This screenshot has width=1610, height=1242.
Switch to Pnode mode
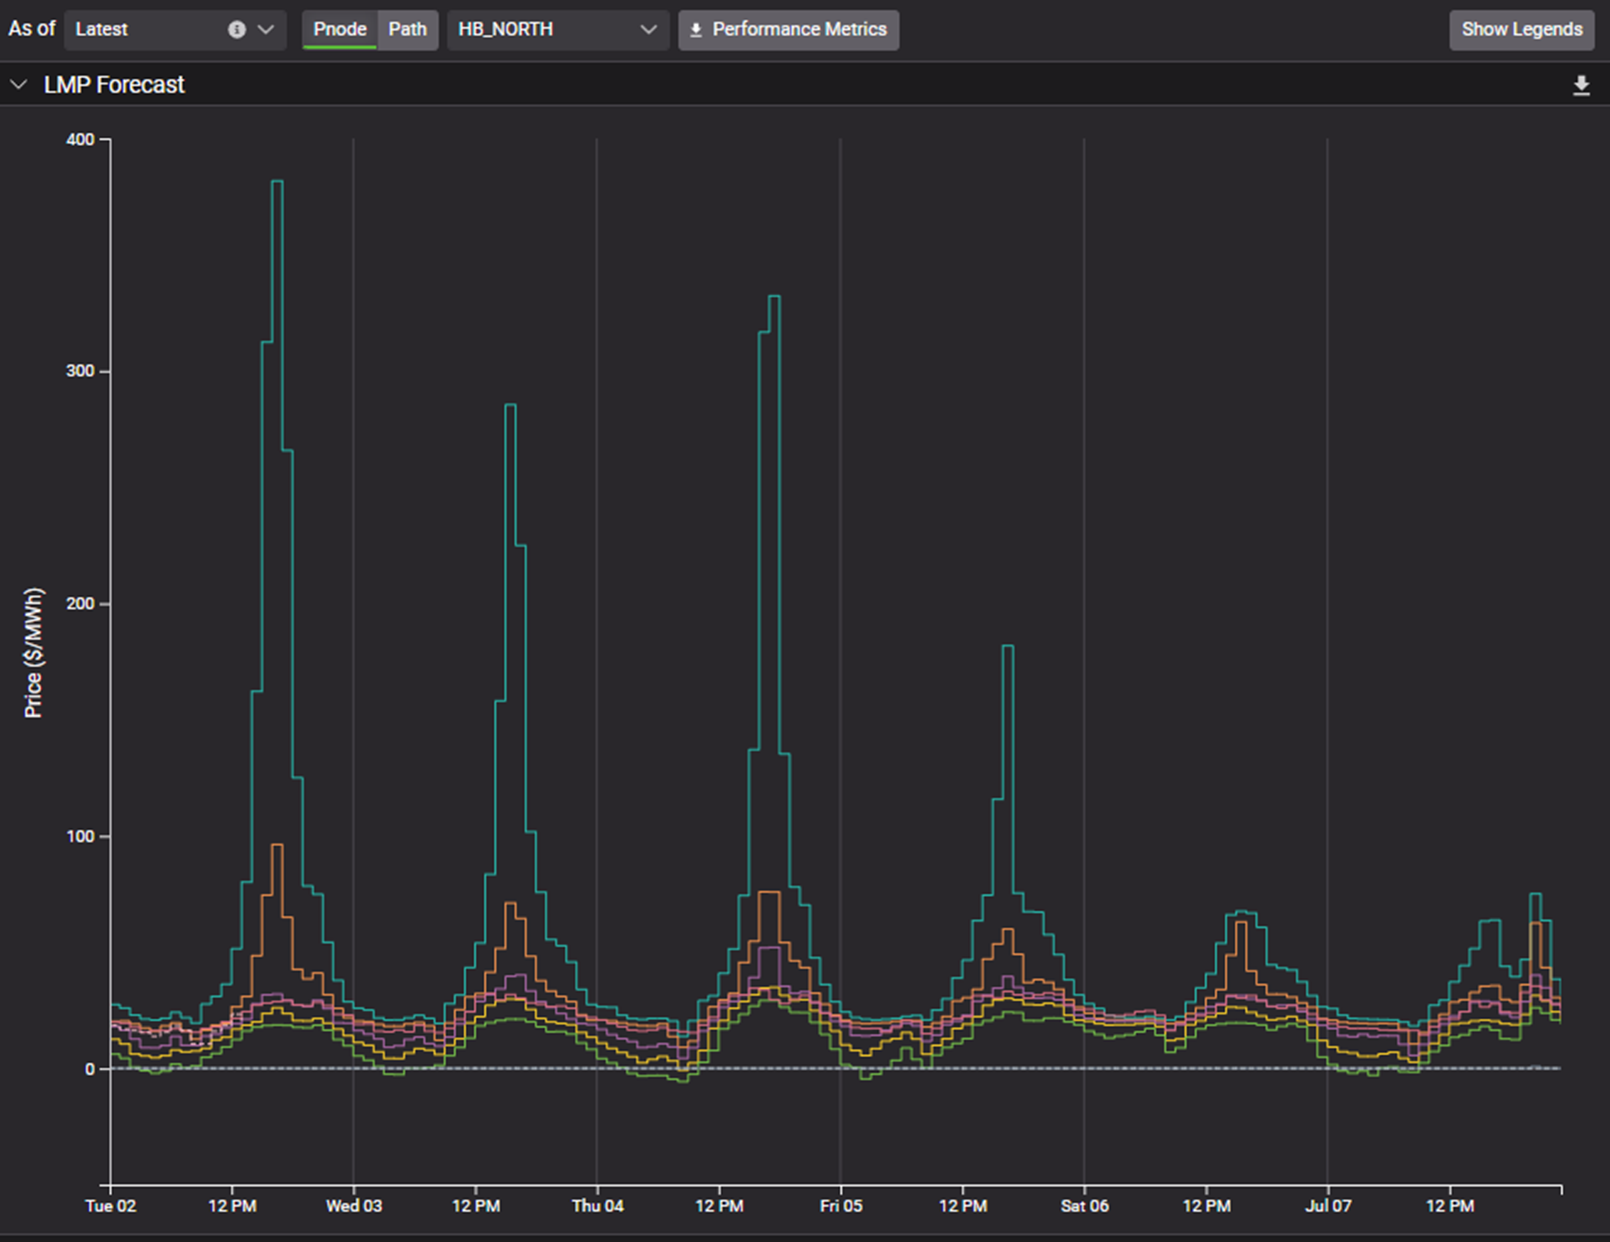coord(339,30)
